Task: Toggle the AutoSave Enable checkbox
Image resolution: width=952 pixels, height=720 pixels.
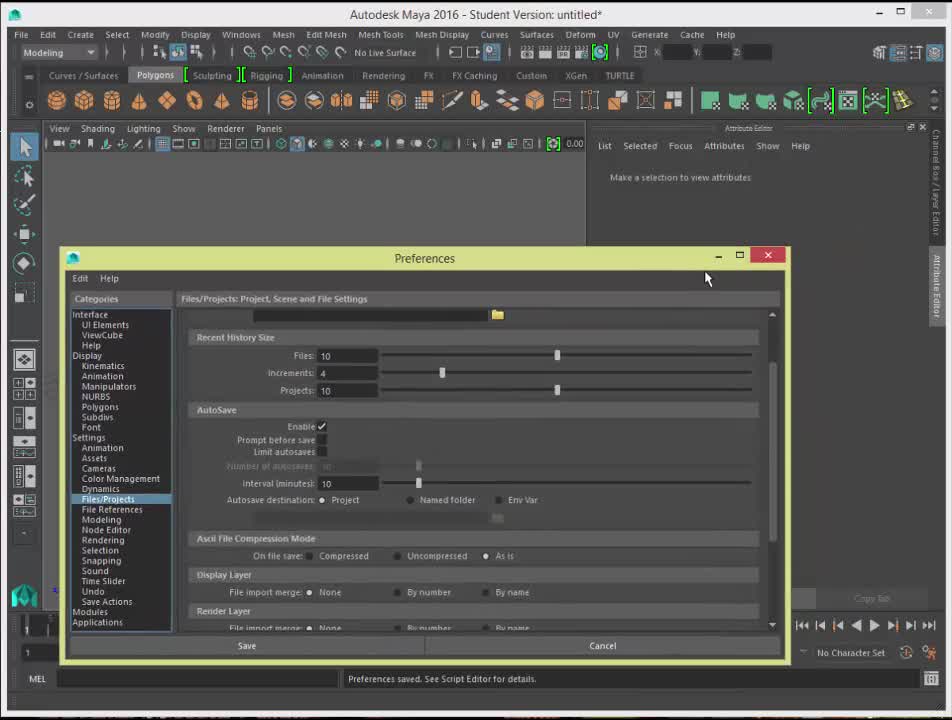Action: [x=322, y=427]
